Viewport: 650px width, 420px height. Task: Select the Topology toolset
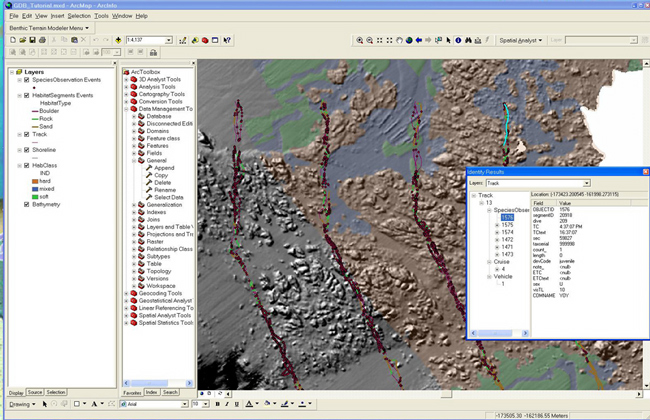pyautogui.click(x=155, y=271)
